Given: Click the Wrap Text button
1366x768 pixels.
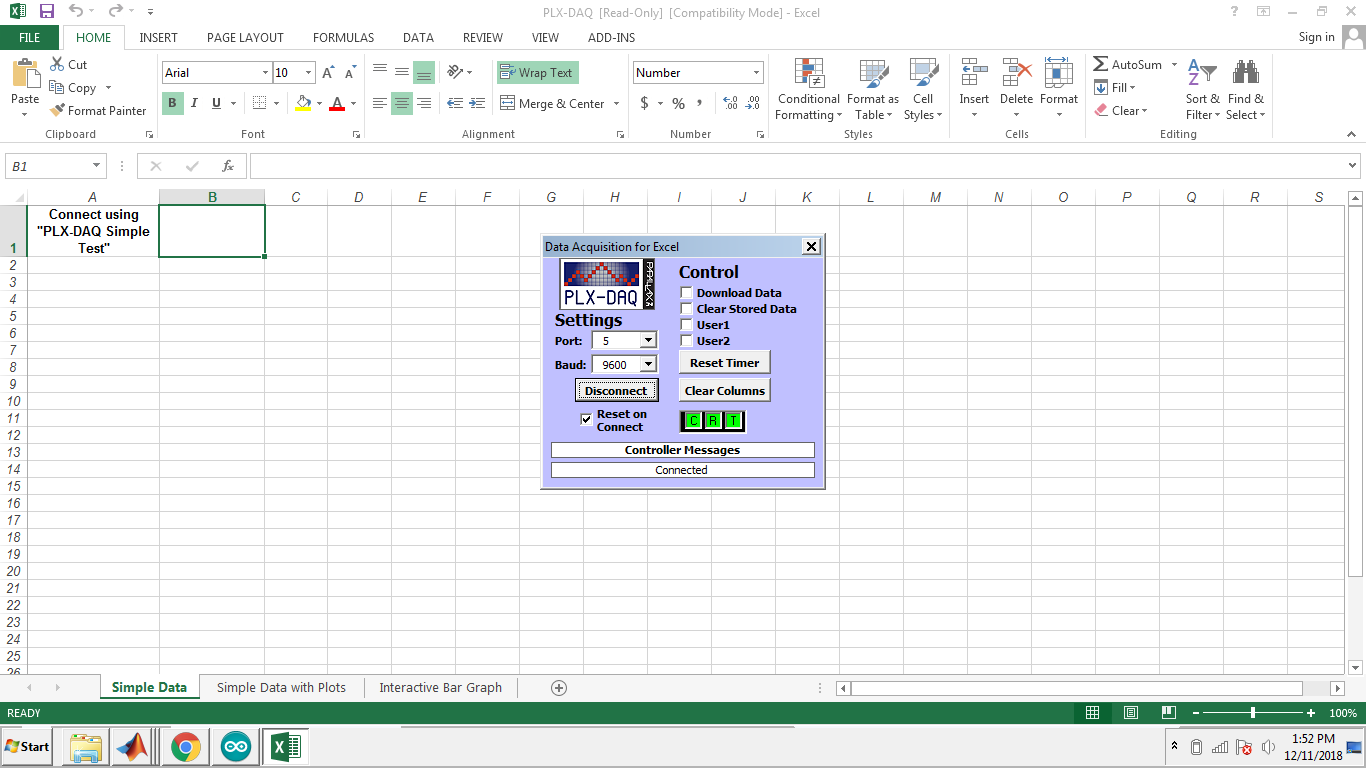Looking at the screenshot, I should click(537, 73).
